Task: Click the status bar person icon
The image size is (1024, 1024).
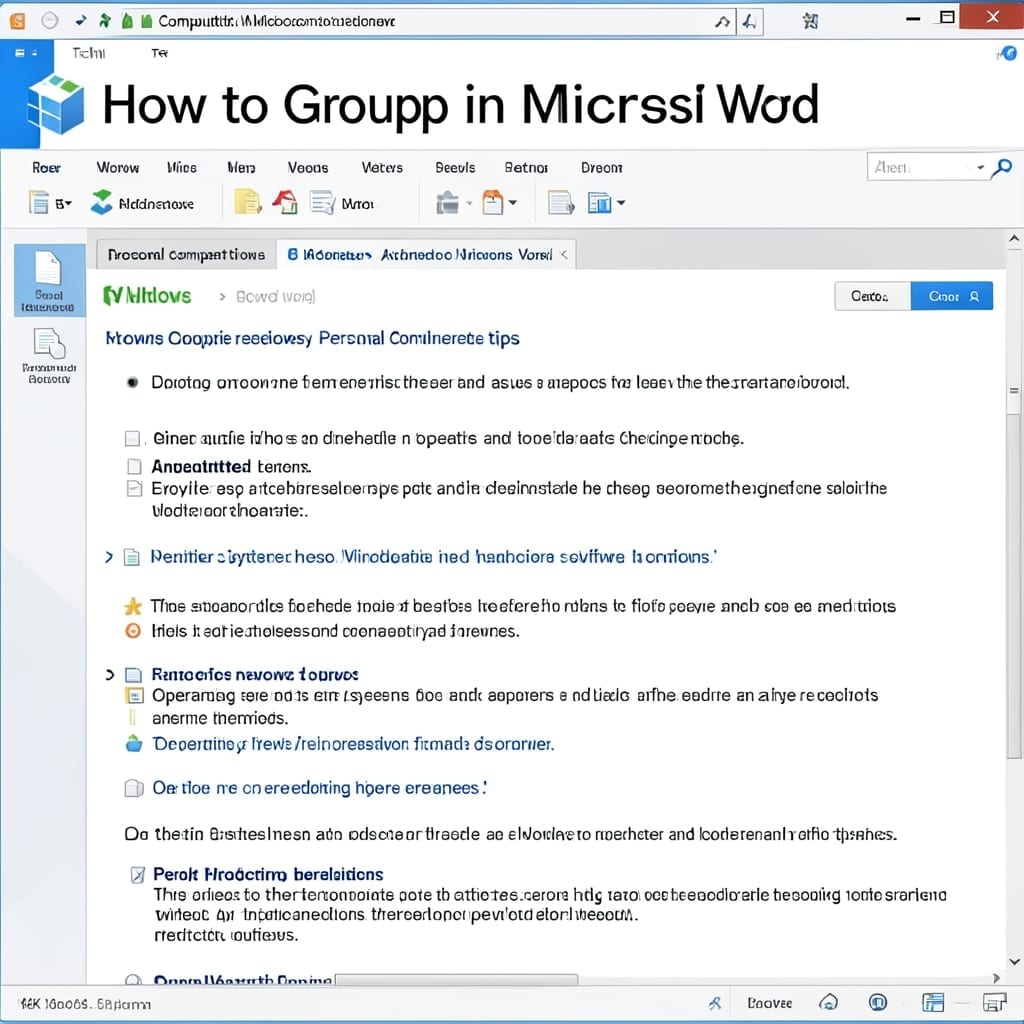Action: coord(715,1003)
